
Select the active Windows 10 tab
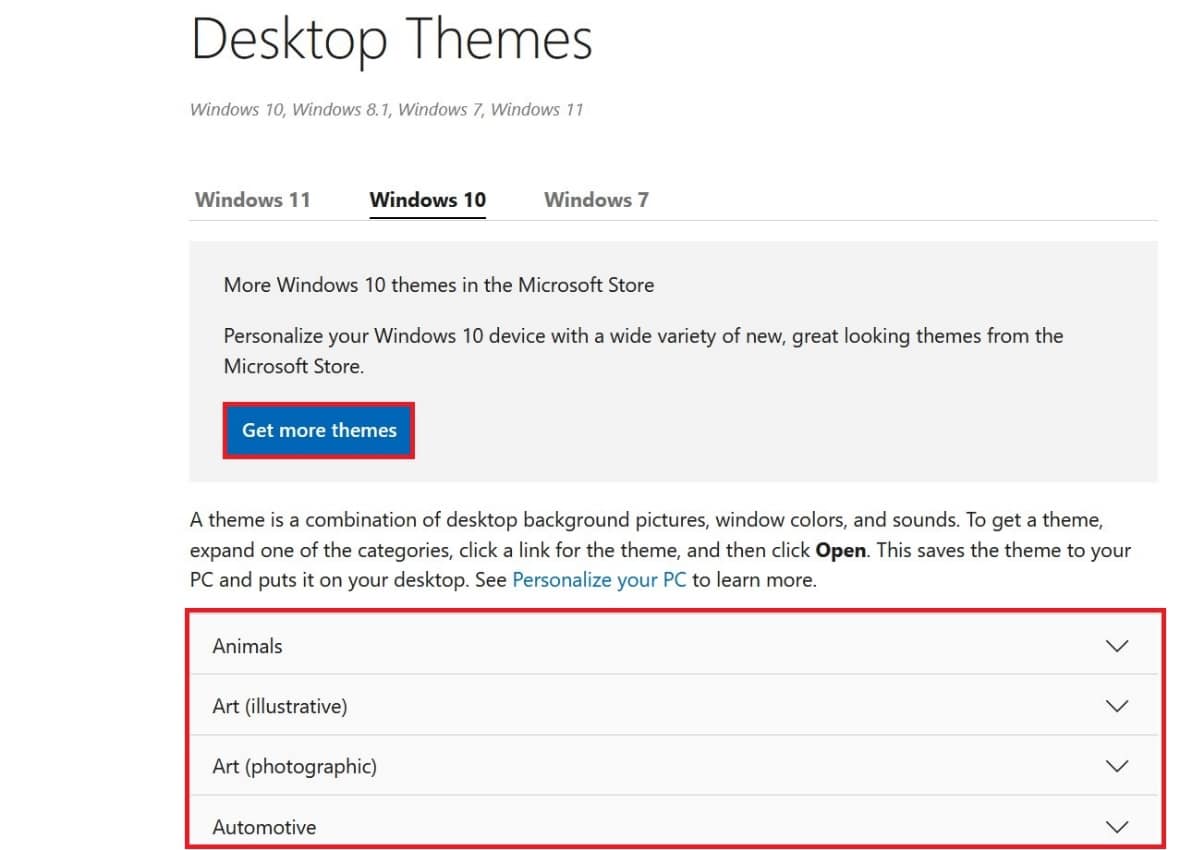[x=427, y=199]
